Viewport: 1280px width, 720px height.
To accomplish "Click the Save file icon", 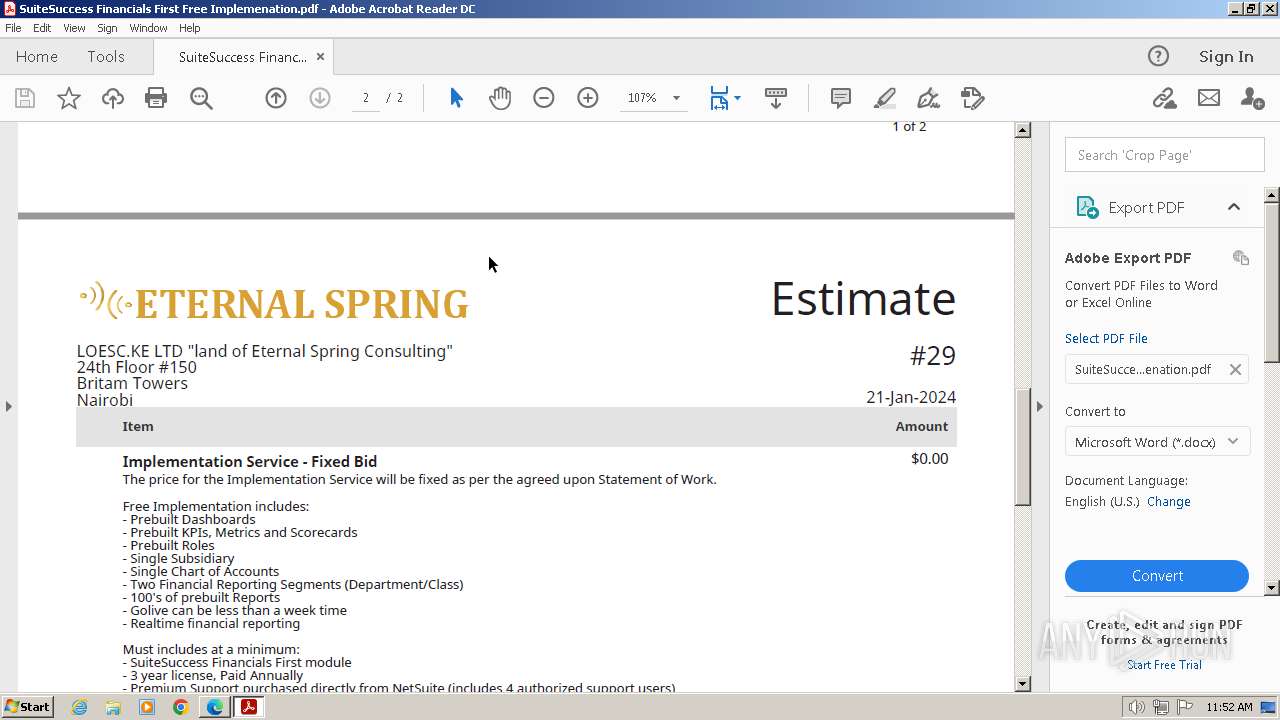I will click(25, 98).
